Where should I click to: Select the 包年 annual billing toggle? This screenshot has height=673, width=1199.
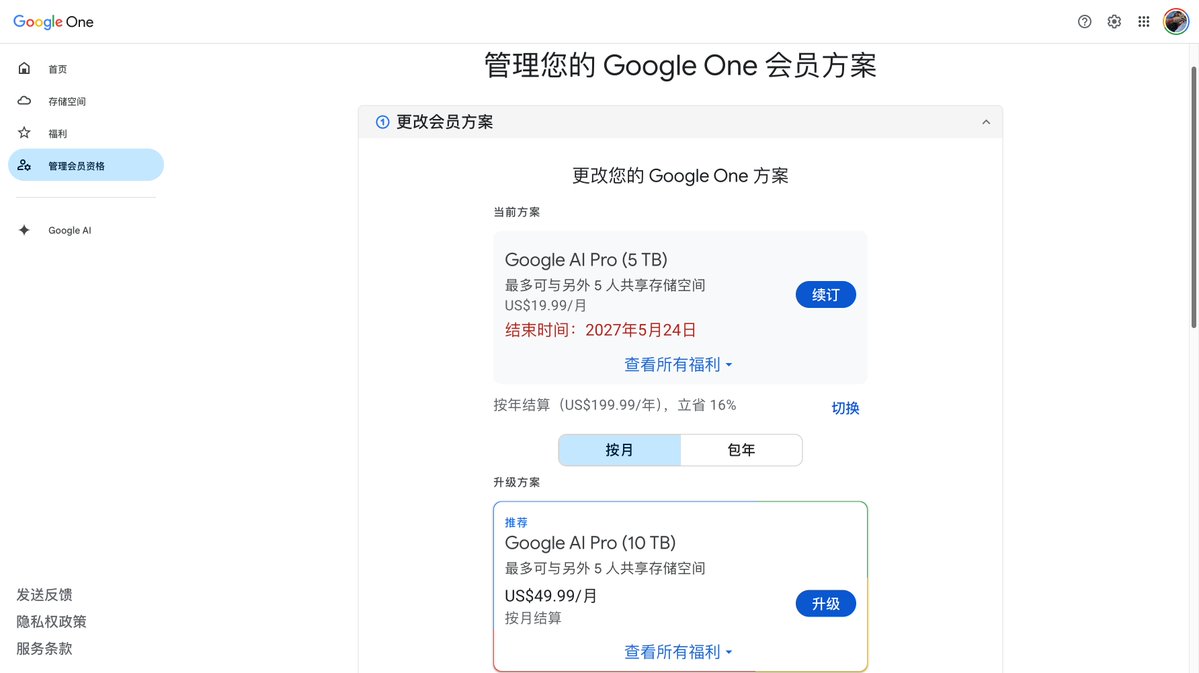(741, 450)
